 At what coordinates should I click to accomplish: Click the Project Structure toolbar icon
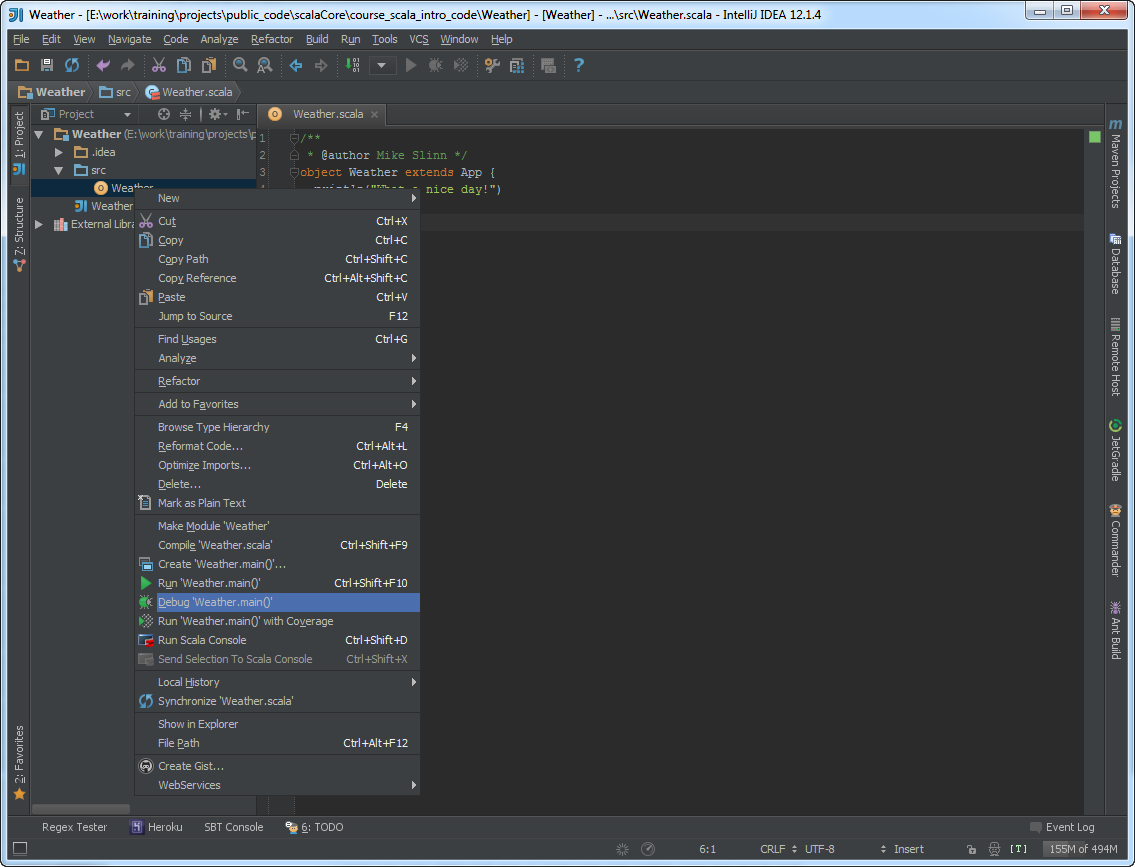click(517, 65)
